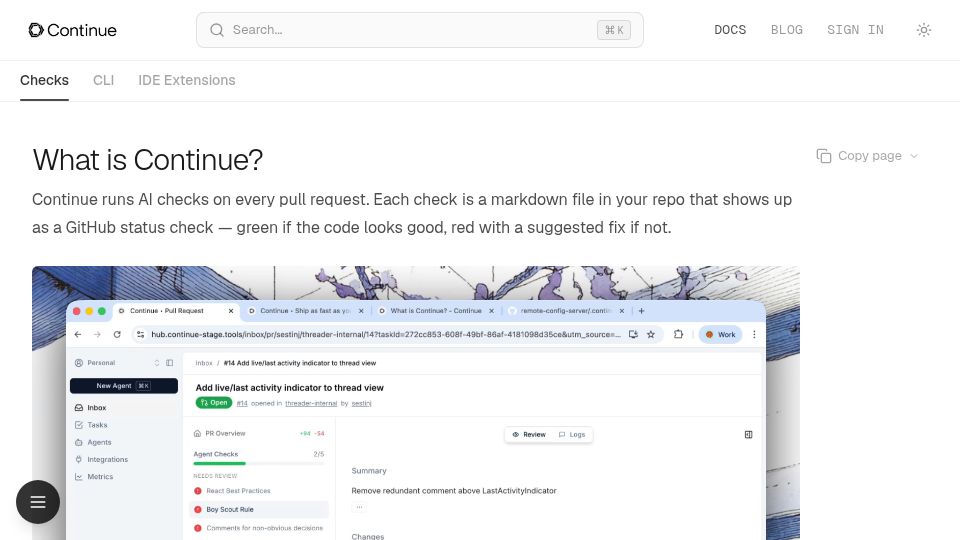Open the threader-internal repo link
This screenshot has width=960, height=540.
point(311,403)
